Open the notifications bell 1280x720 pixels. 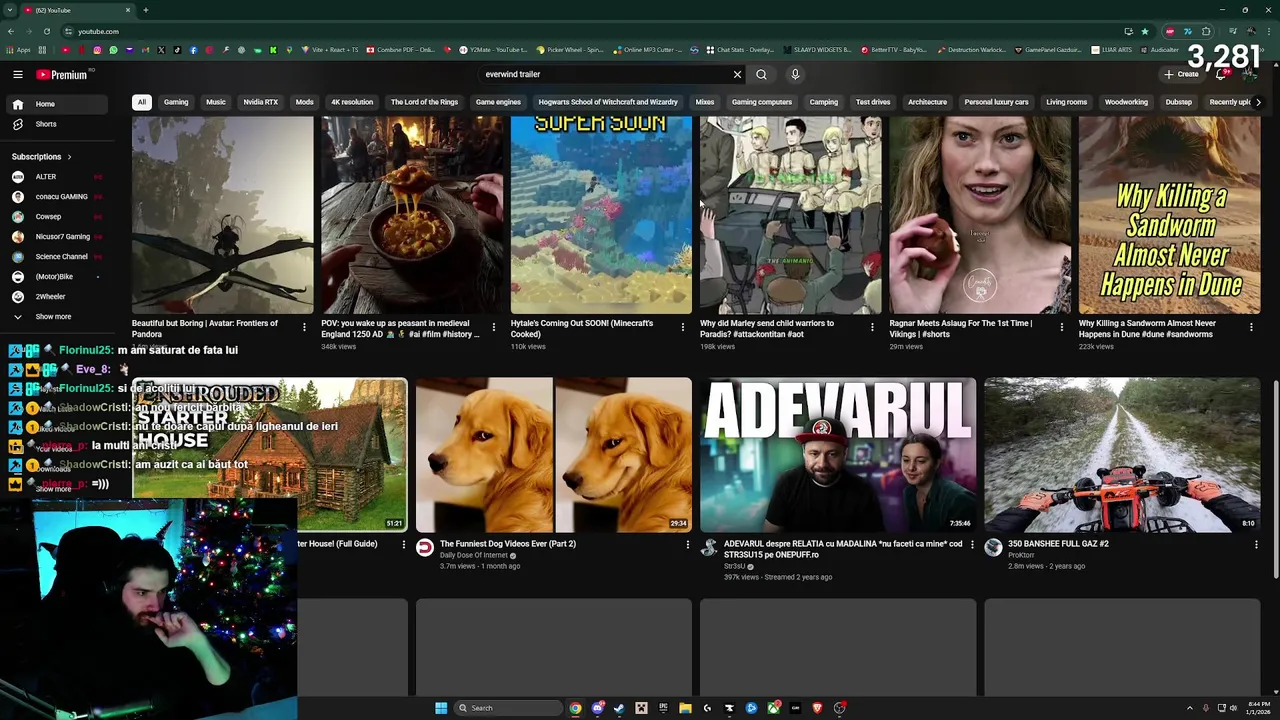click(1221, 74)
